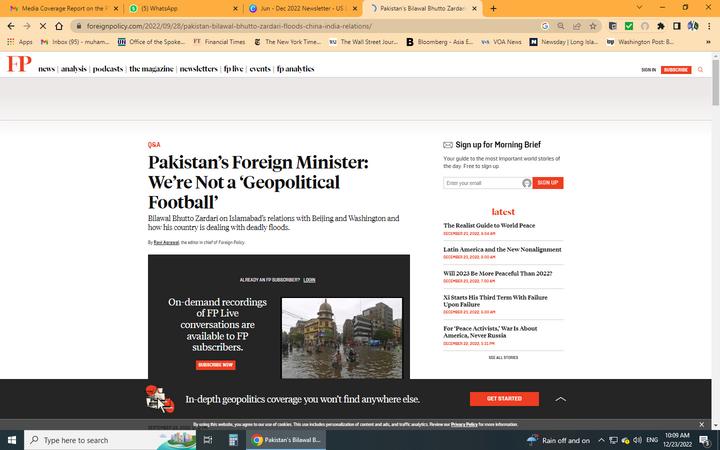Image resolution: width=720 pixels, height=450 pixels.
Task: Click the page vertical scrollbar
Action: coord(715,83)
